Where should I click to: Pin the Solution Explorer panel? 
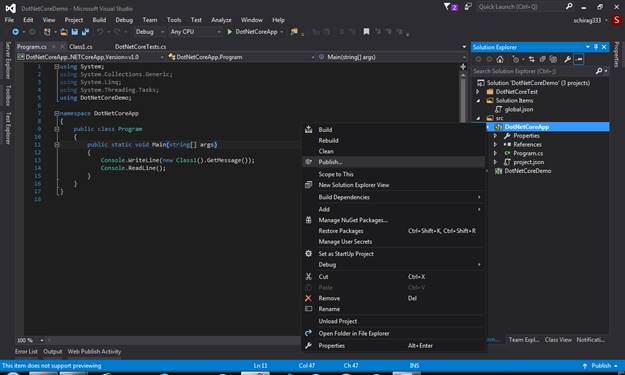coord(596,47)
